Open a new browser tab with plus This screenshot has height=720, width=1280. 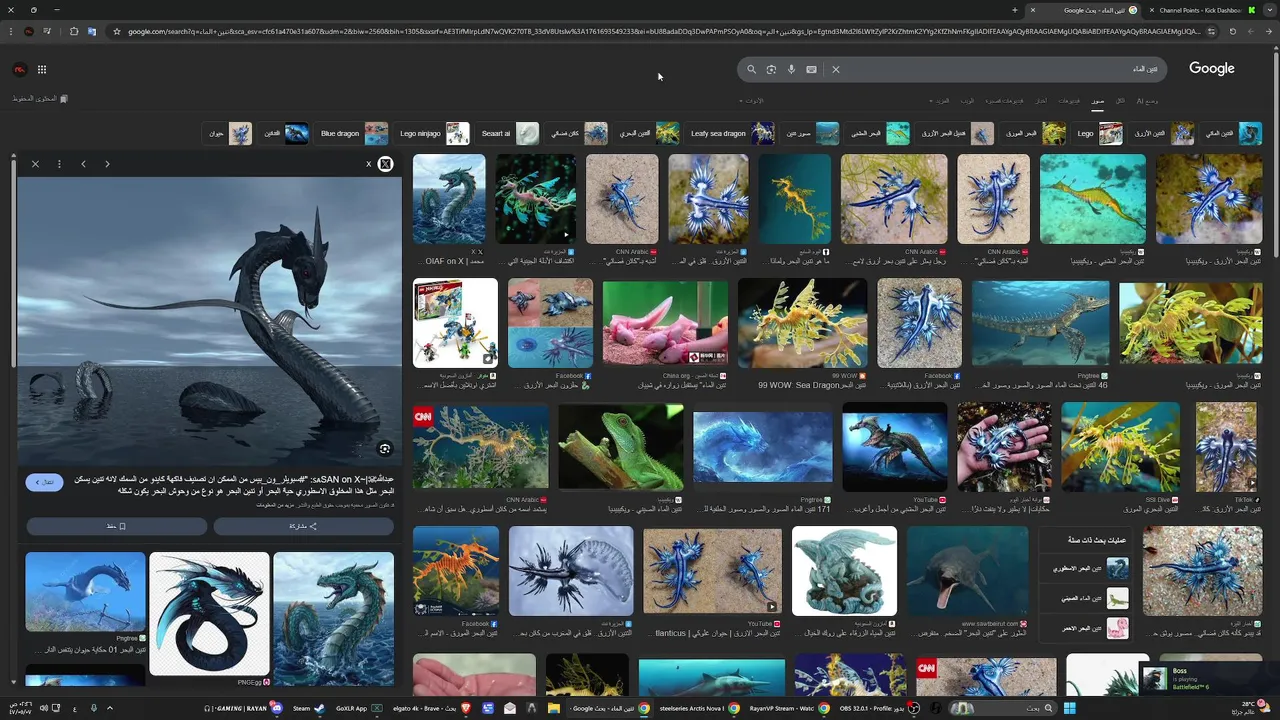coord(1015,10)
